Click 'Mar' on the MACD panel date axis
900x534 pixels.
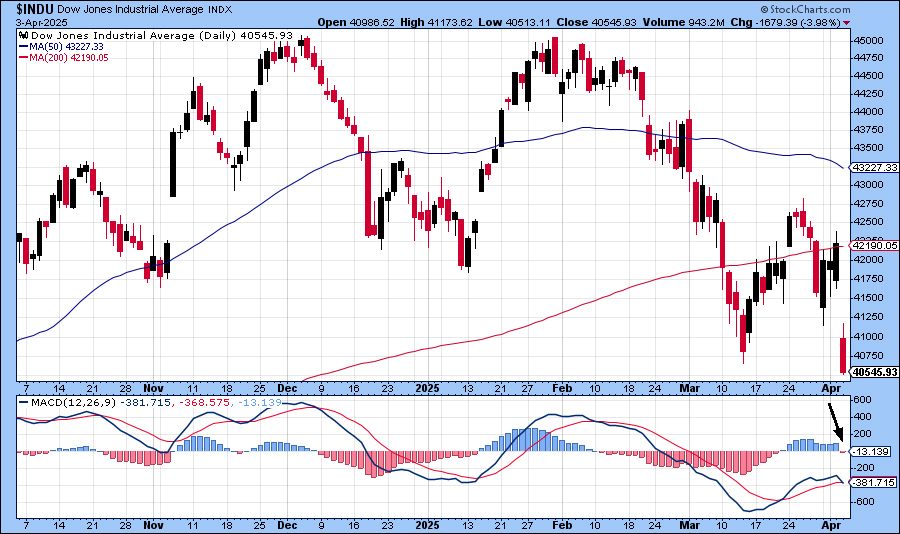tap(689, 525)
